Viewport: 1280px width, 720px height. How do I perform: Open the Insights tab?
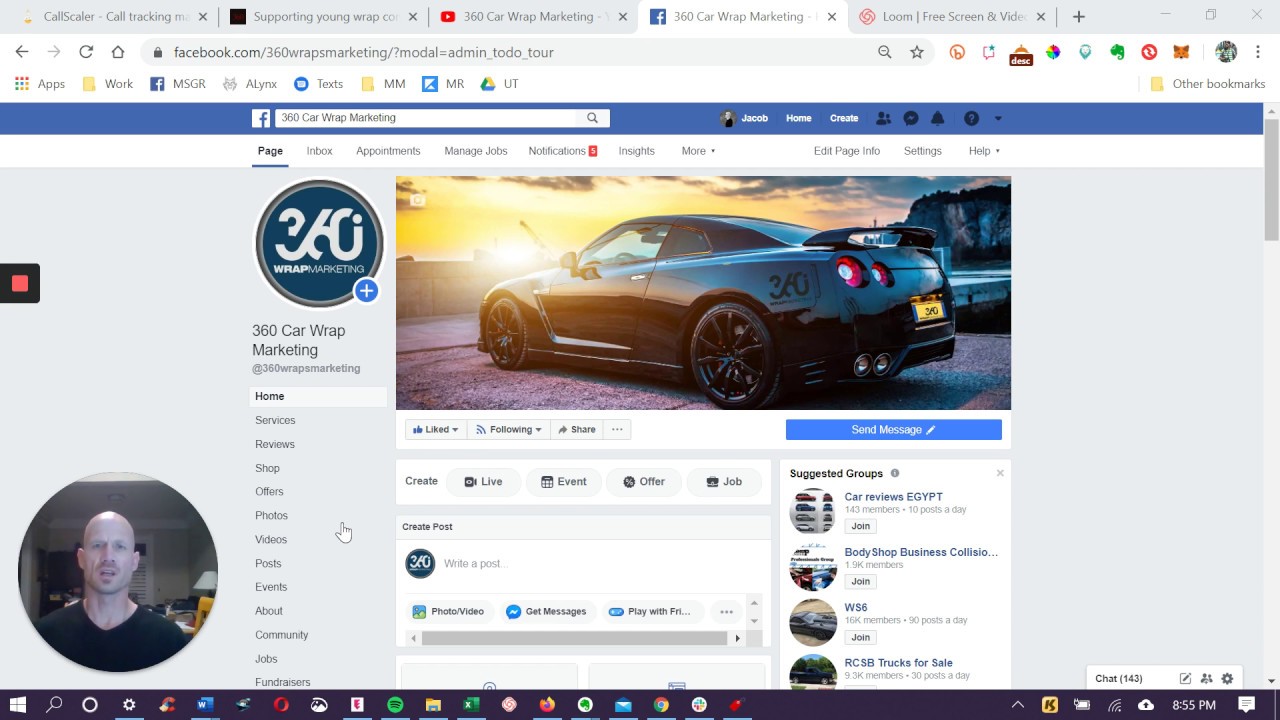pyautogui.click(x=636, y=151)
